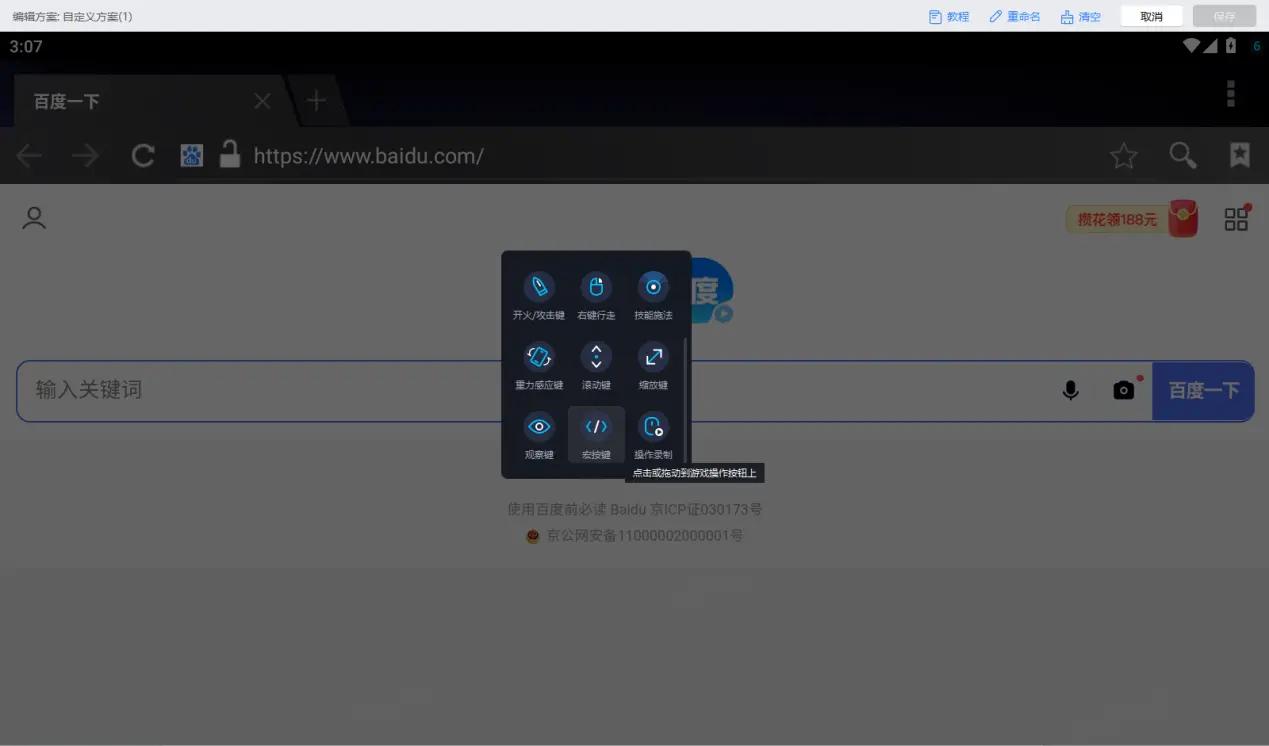The width and height of the screenshot is (1269, 746).
Task: Open bookmarks with the ribbon-star icon
Action: [x=1240, y=155]
